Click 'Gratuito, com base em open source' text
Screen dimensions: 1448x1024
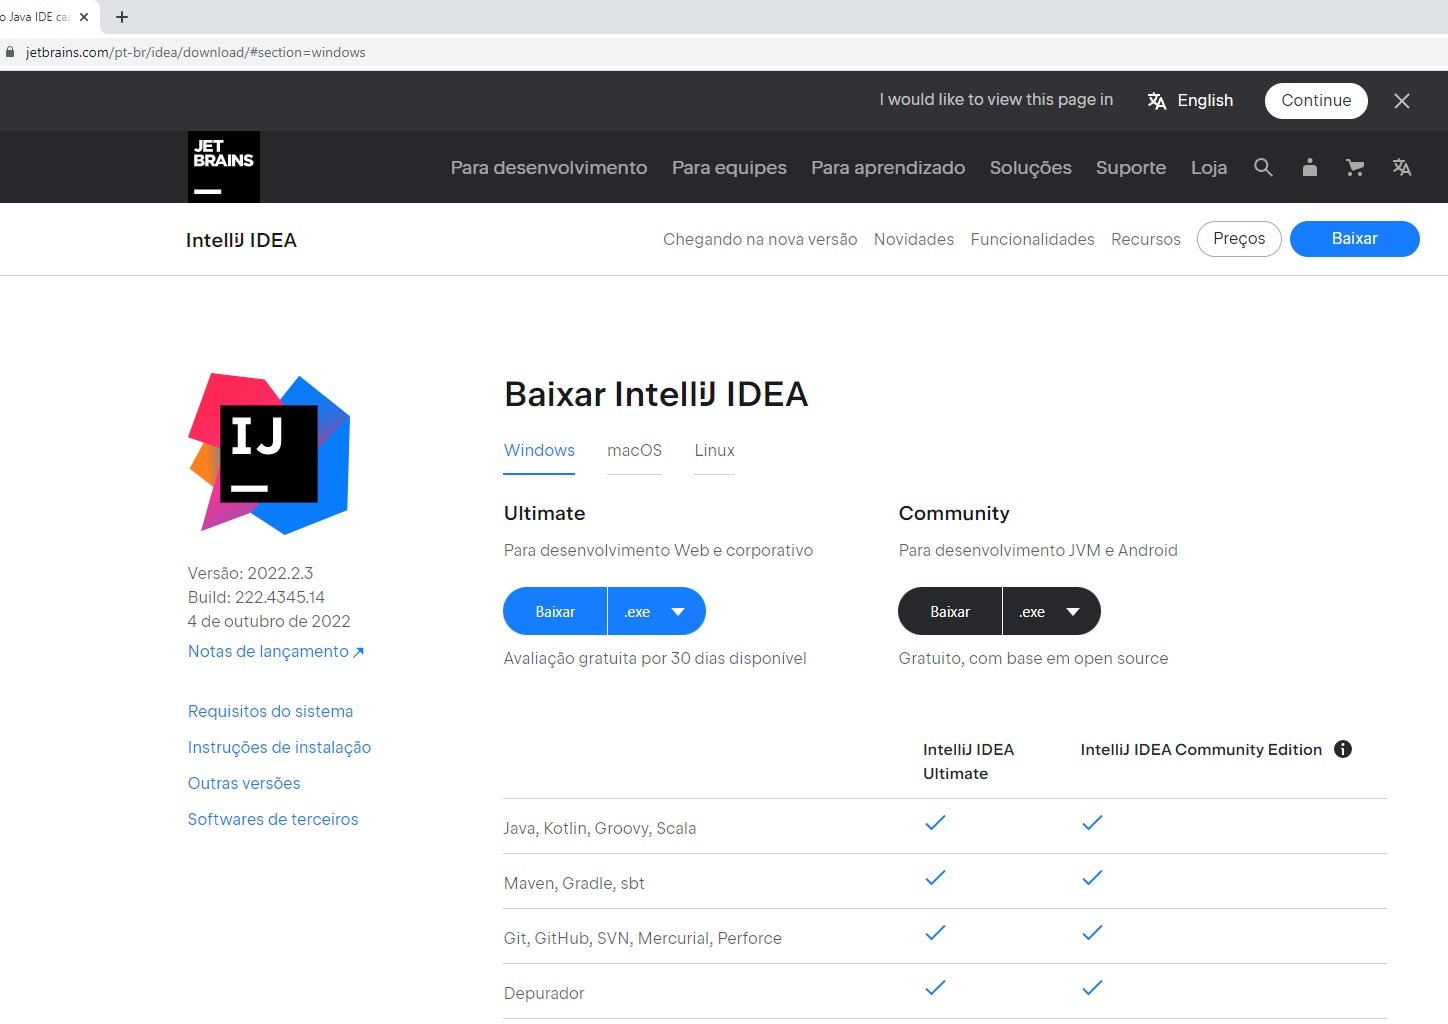click(x=1033, y=659)
